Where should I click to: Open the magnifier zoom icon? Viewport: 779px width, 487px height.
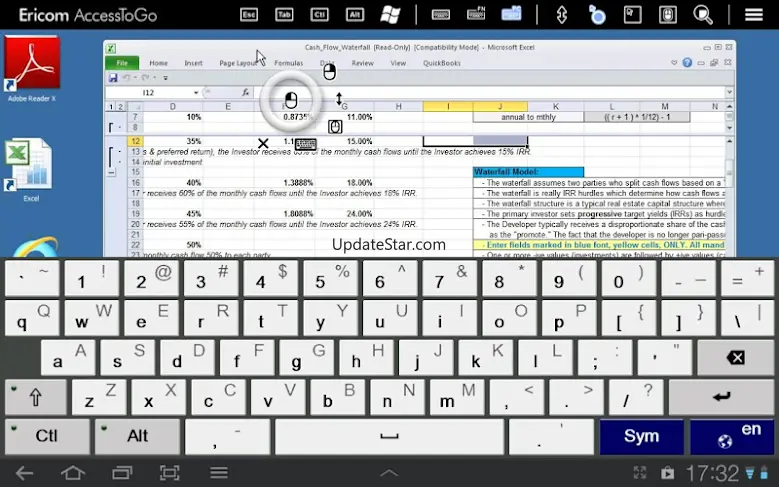703,14
